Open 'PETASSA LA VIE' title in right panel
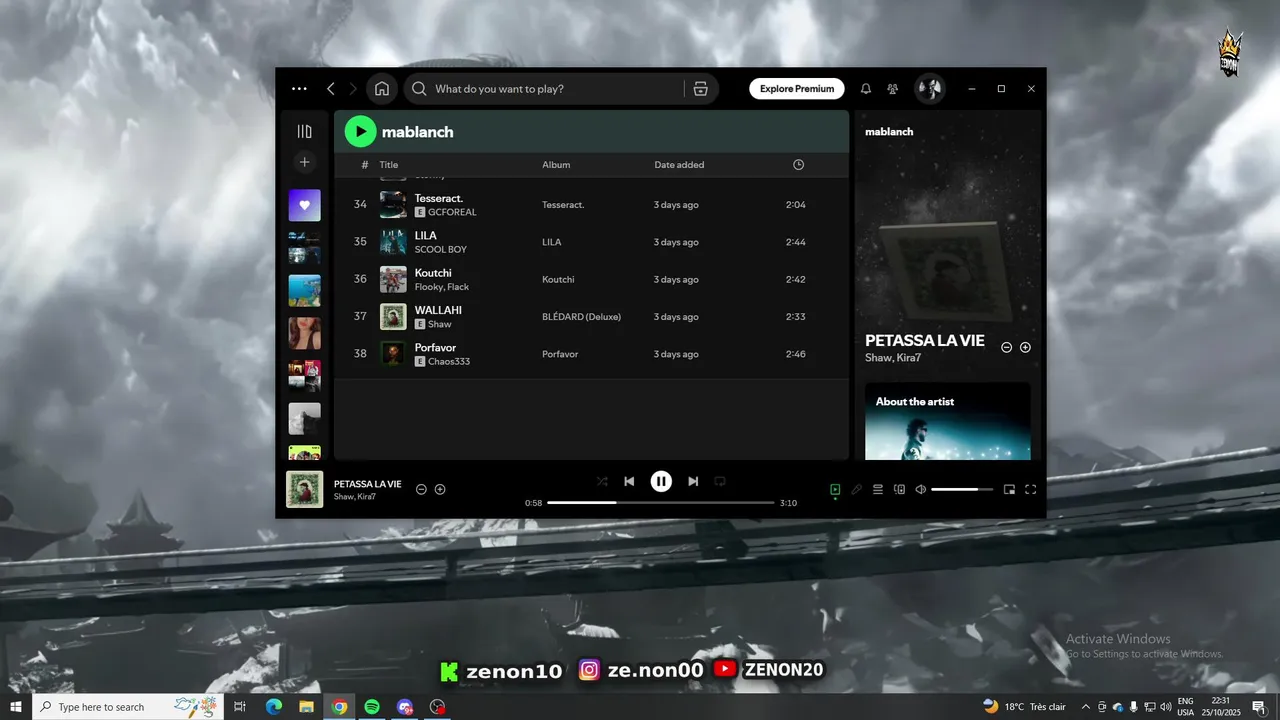 click(925, 341)
